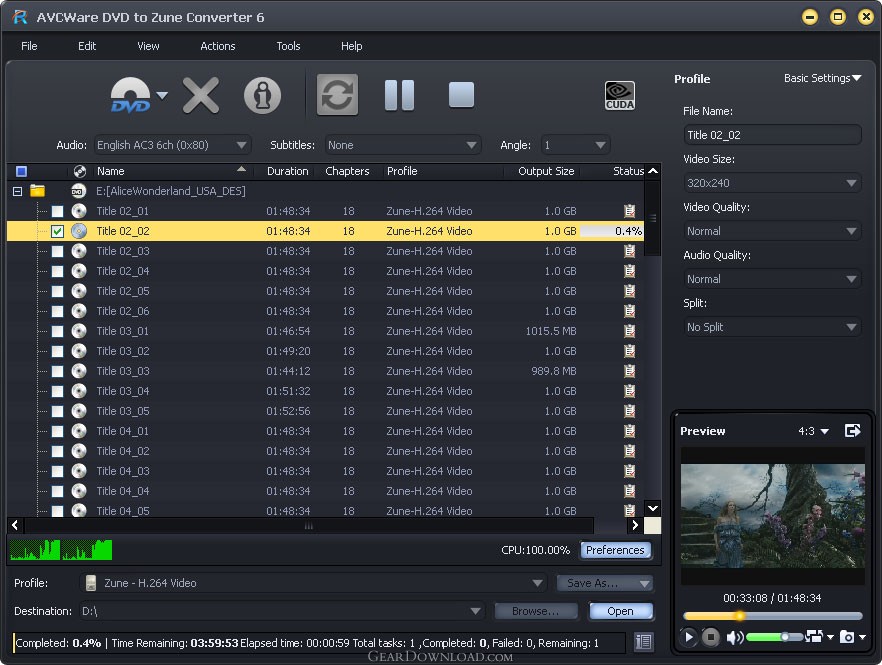Click the preview snapshot camera icon
This screenshot has width=882, height=665.
[x=847, y=637]
